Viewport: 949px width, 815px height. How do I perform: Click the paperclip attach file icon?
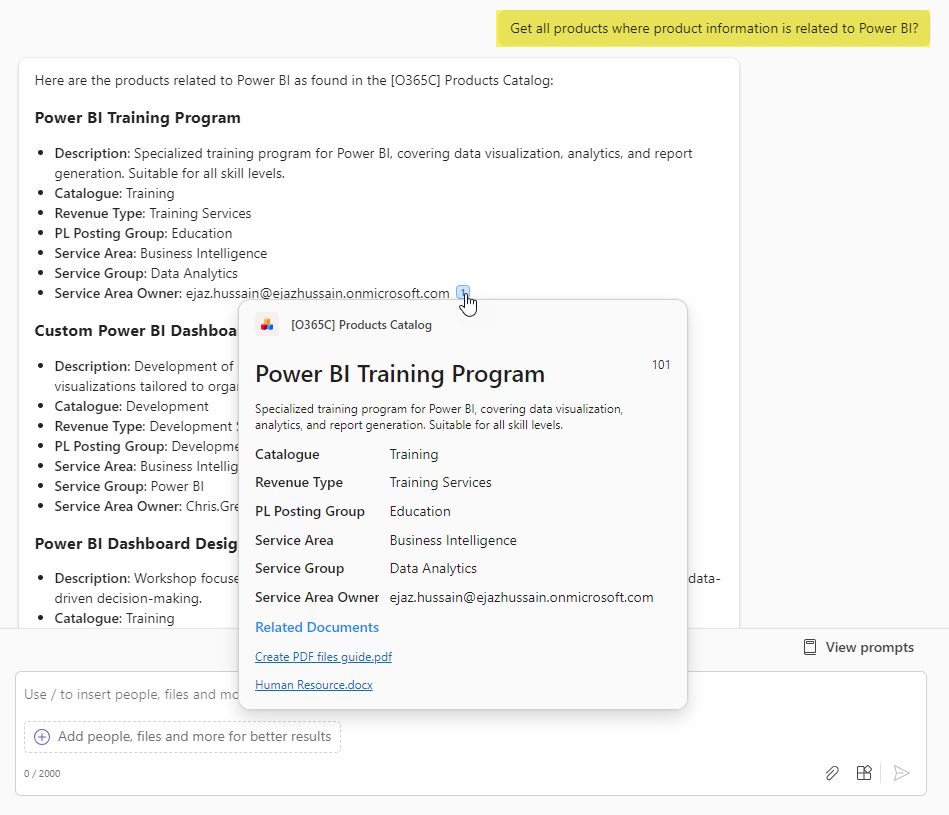(832, 773)
